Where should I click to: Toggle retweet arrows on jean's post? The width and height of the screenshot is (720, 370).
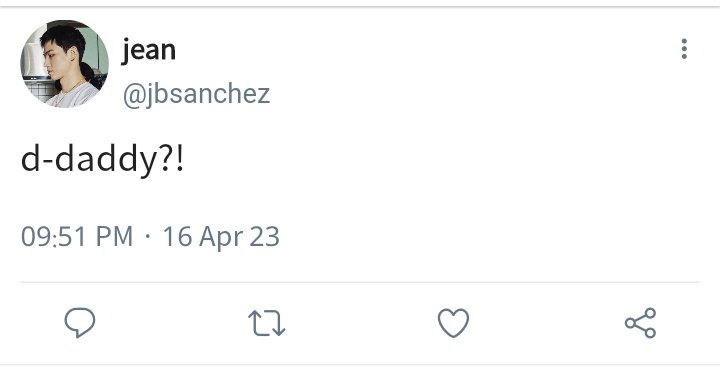(x=267, y=323)
